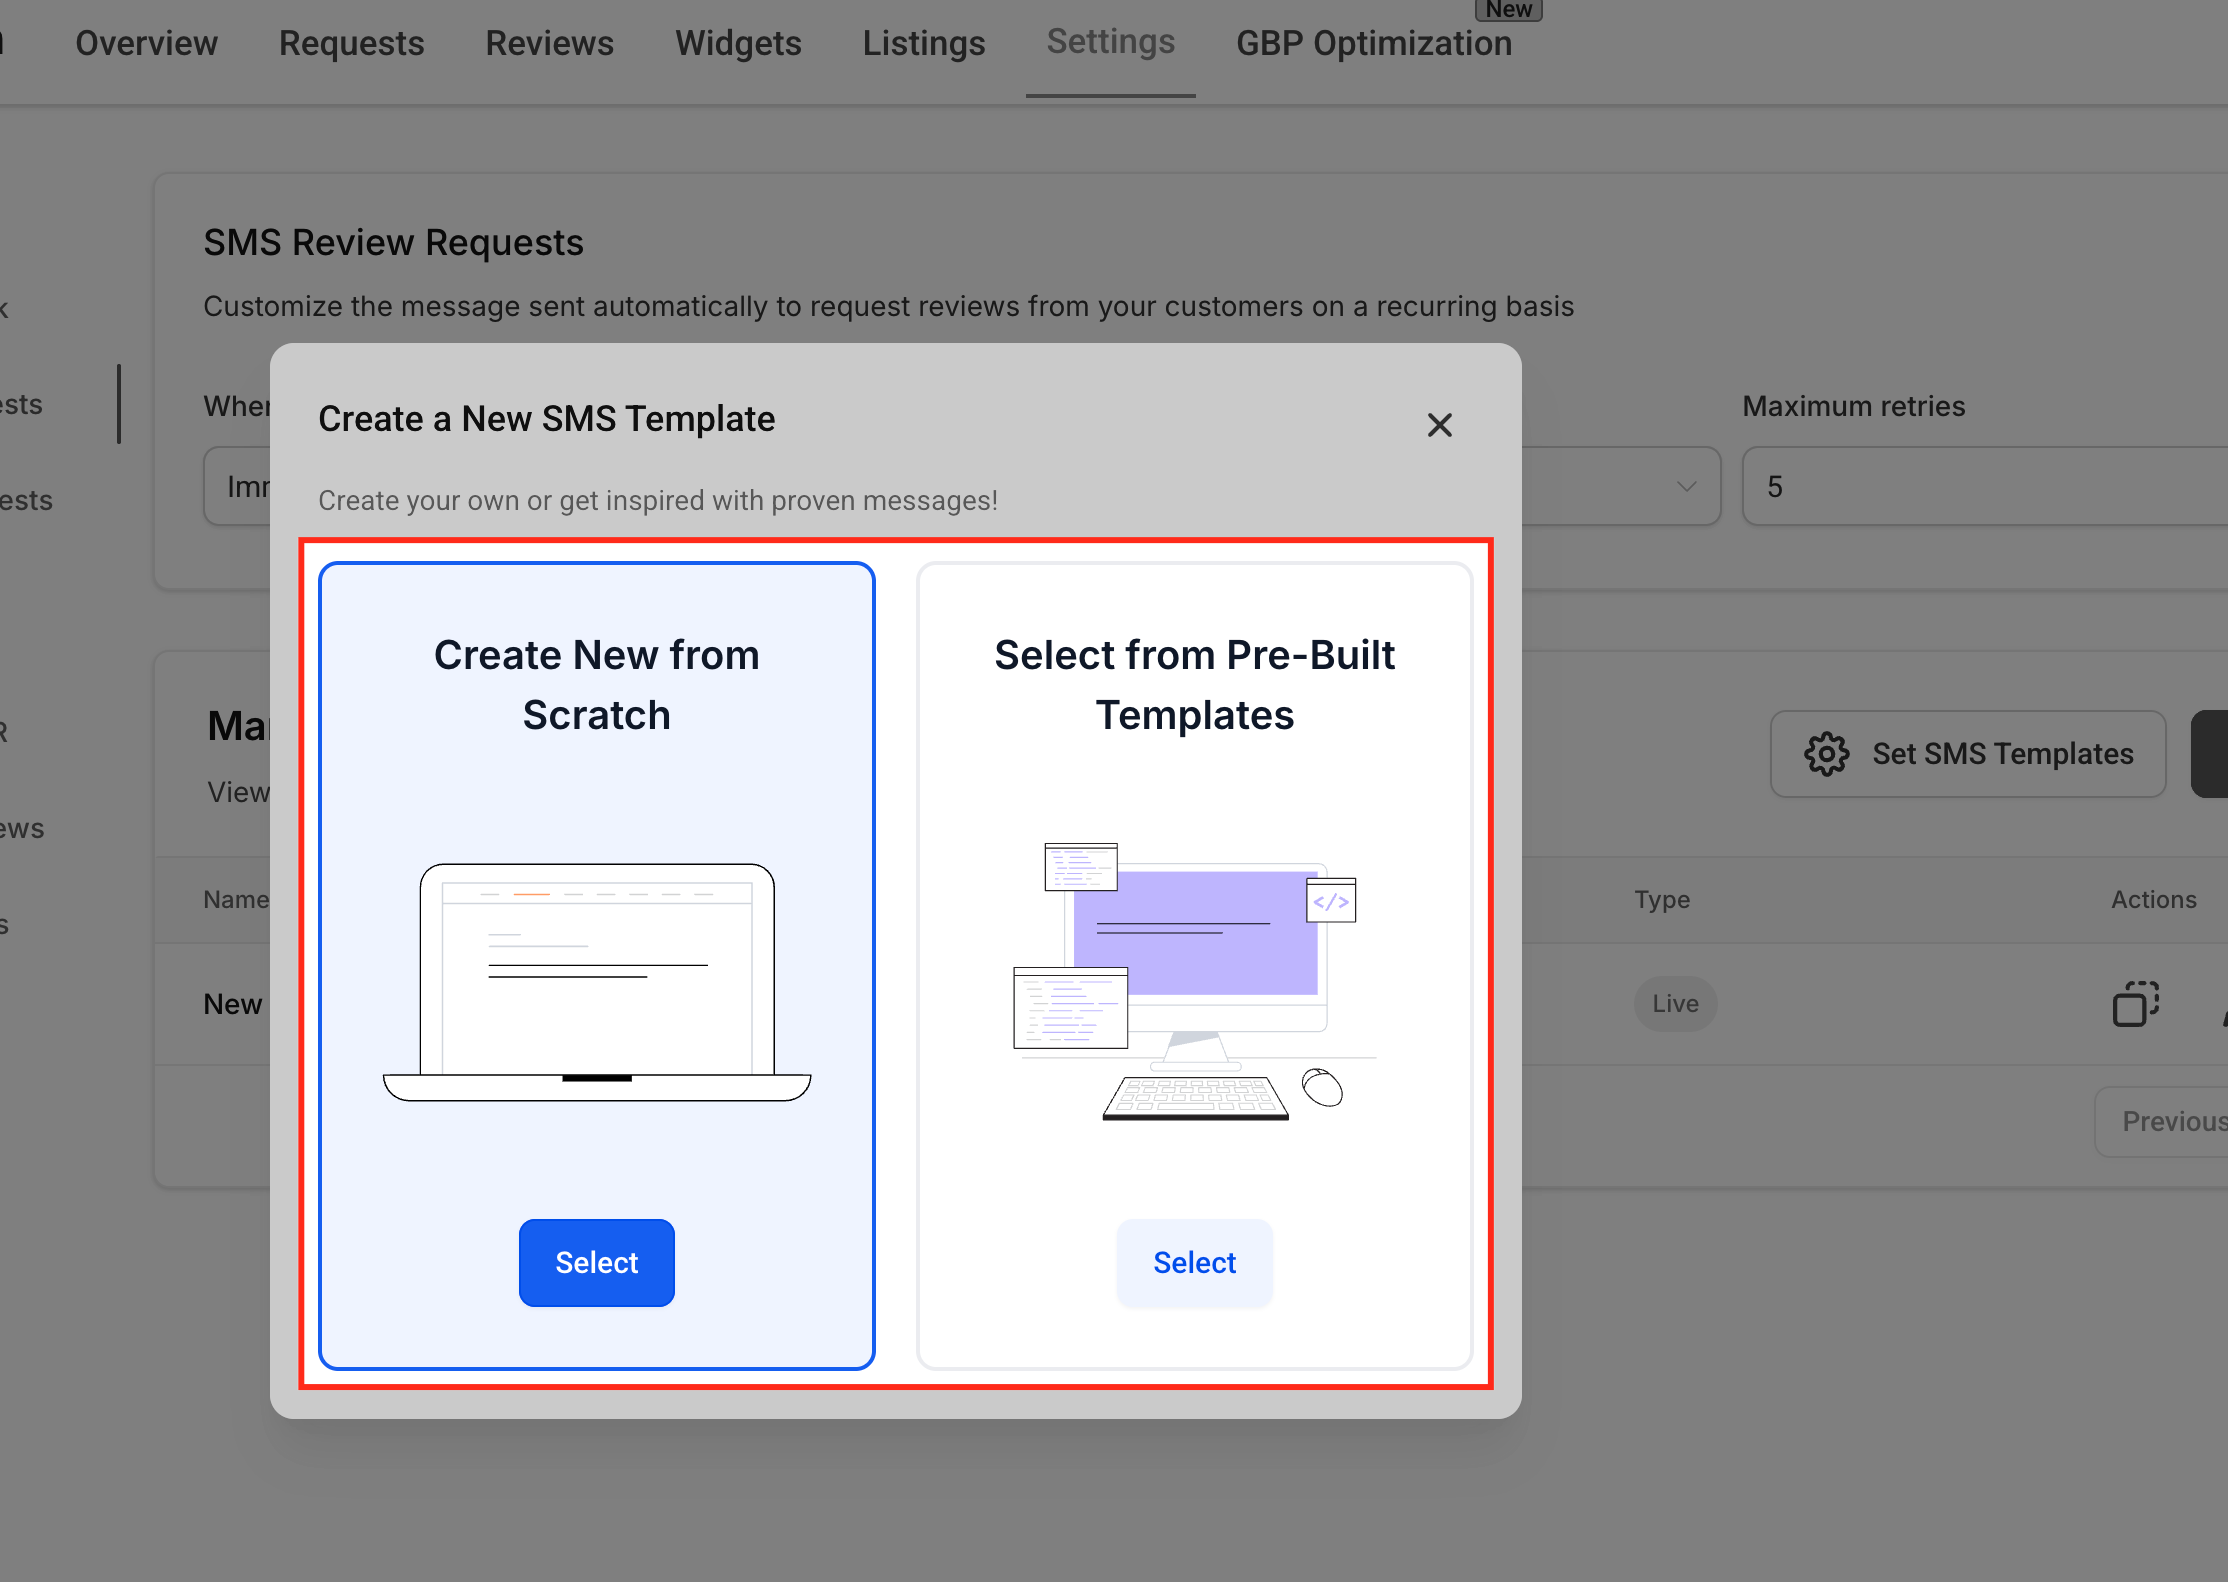Image resolution: width=2228 pixels, height=1582 pixels.
Task: Switch to the Widgets tab
Action: (x=737, y=43)
